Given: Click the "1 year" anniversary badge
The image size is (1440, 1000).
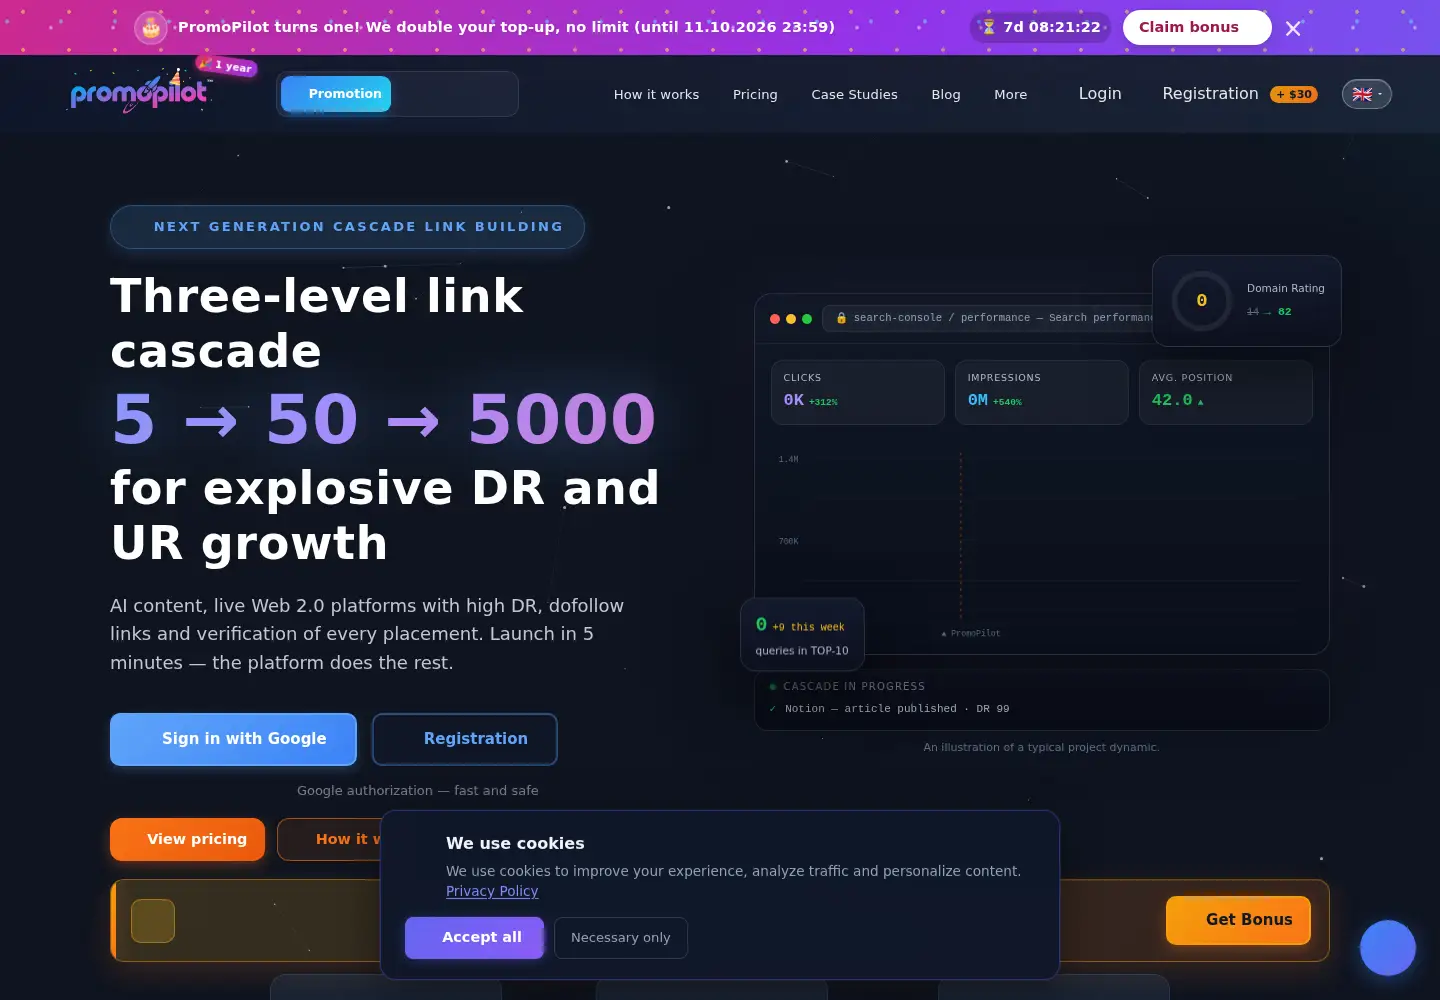Looking at the screenshot, I should click(x=229, y=66).
